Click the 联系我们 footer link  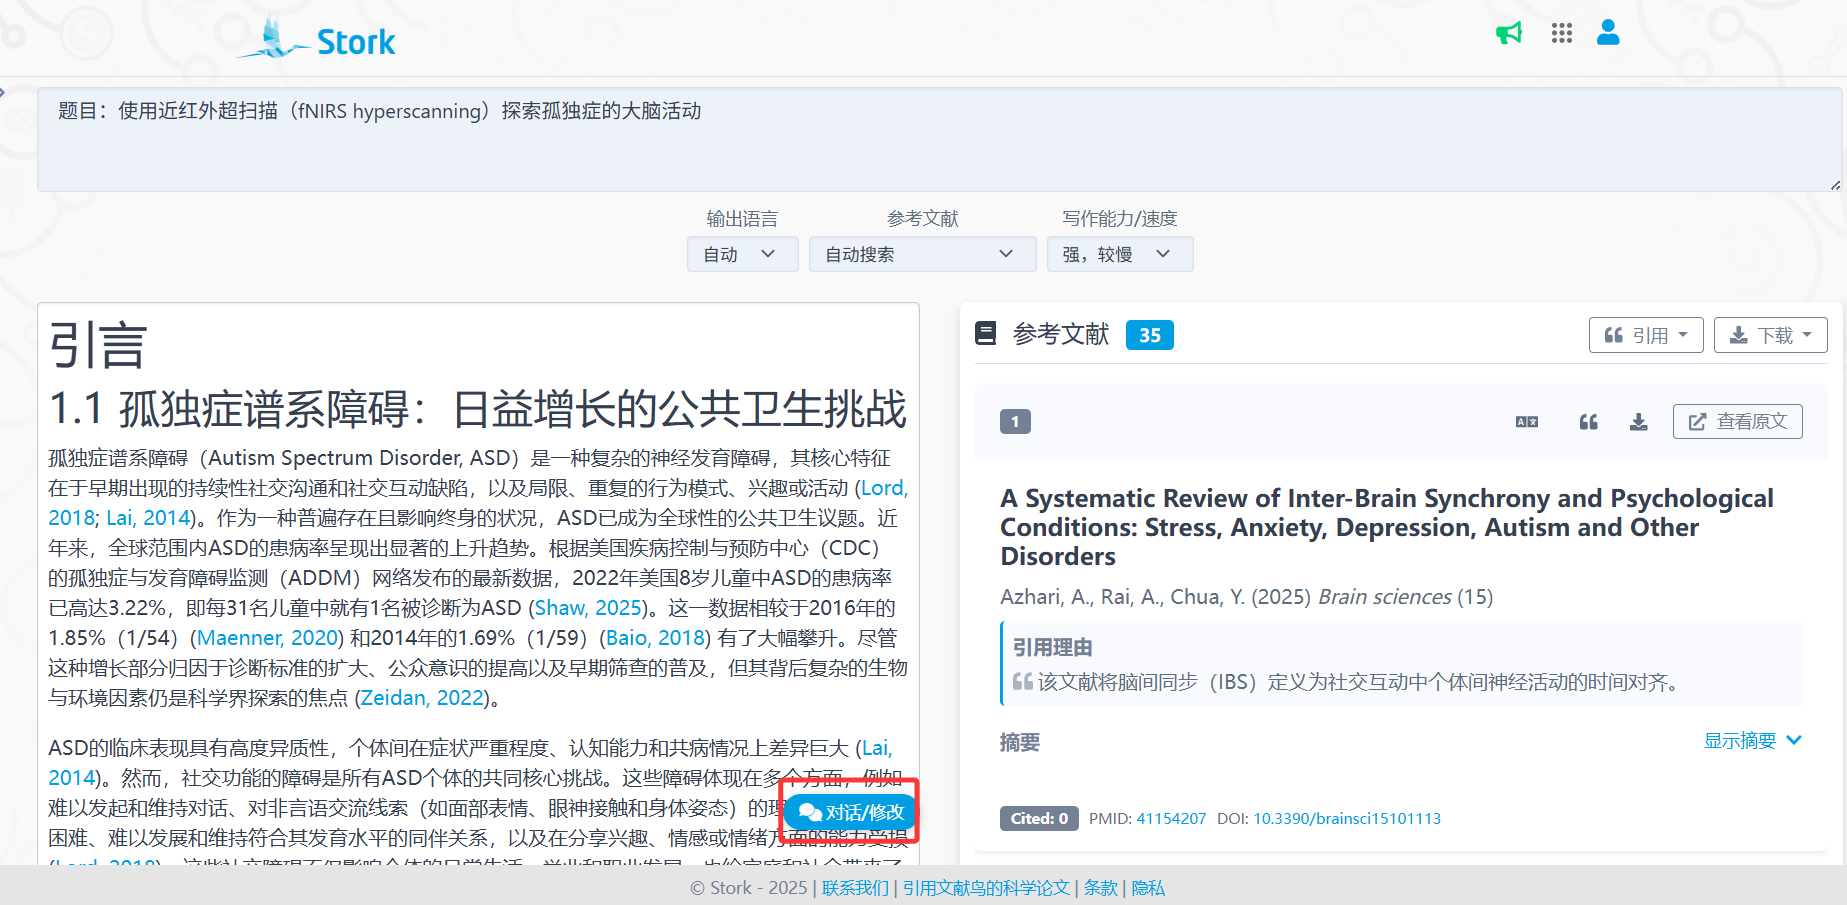coord(855,888)
